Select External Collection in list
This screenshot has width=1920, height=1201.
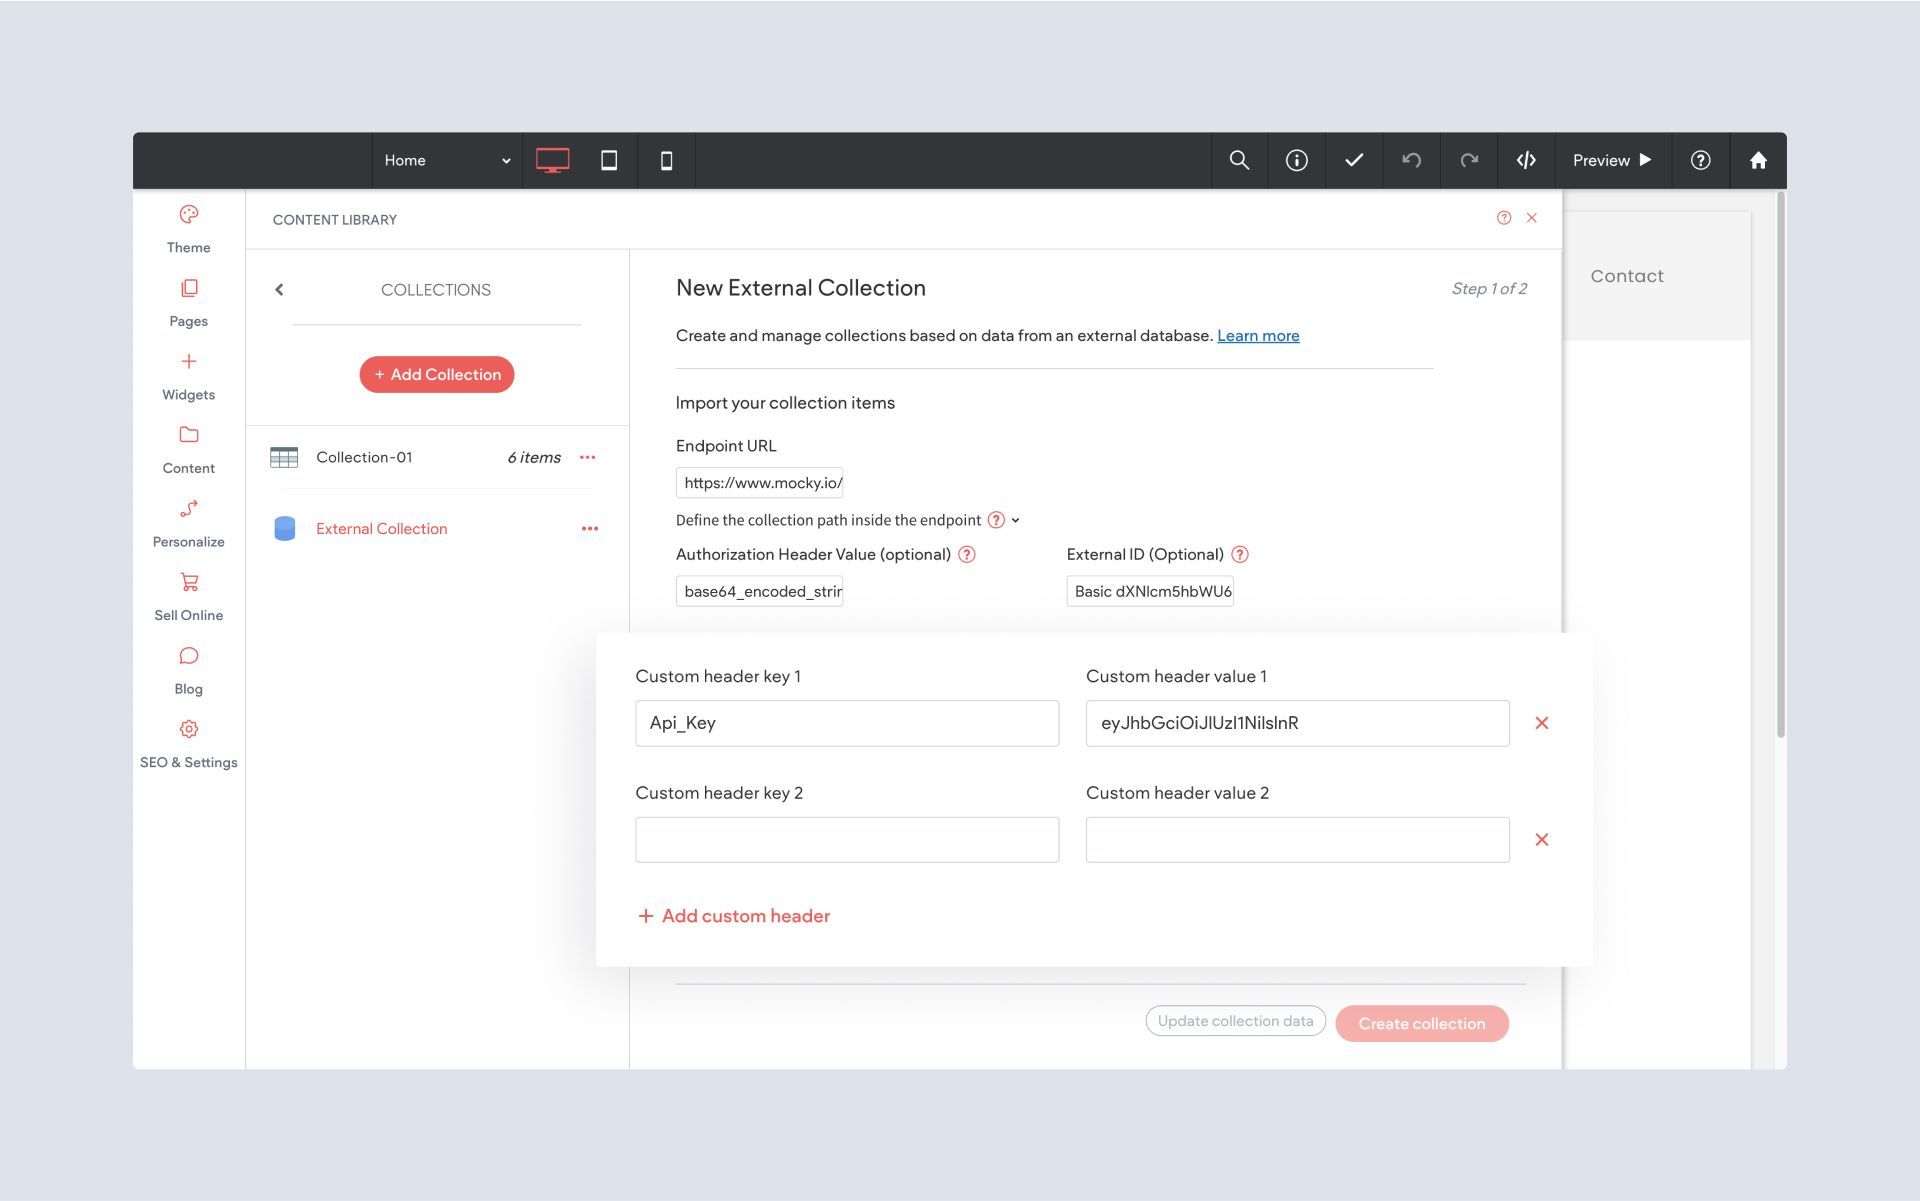tap(381, 529)
